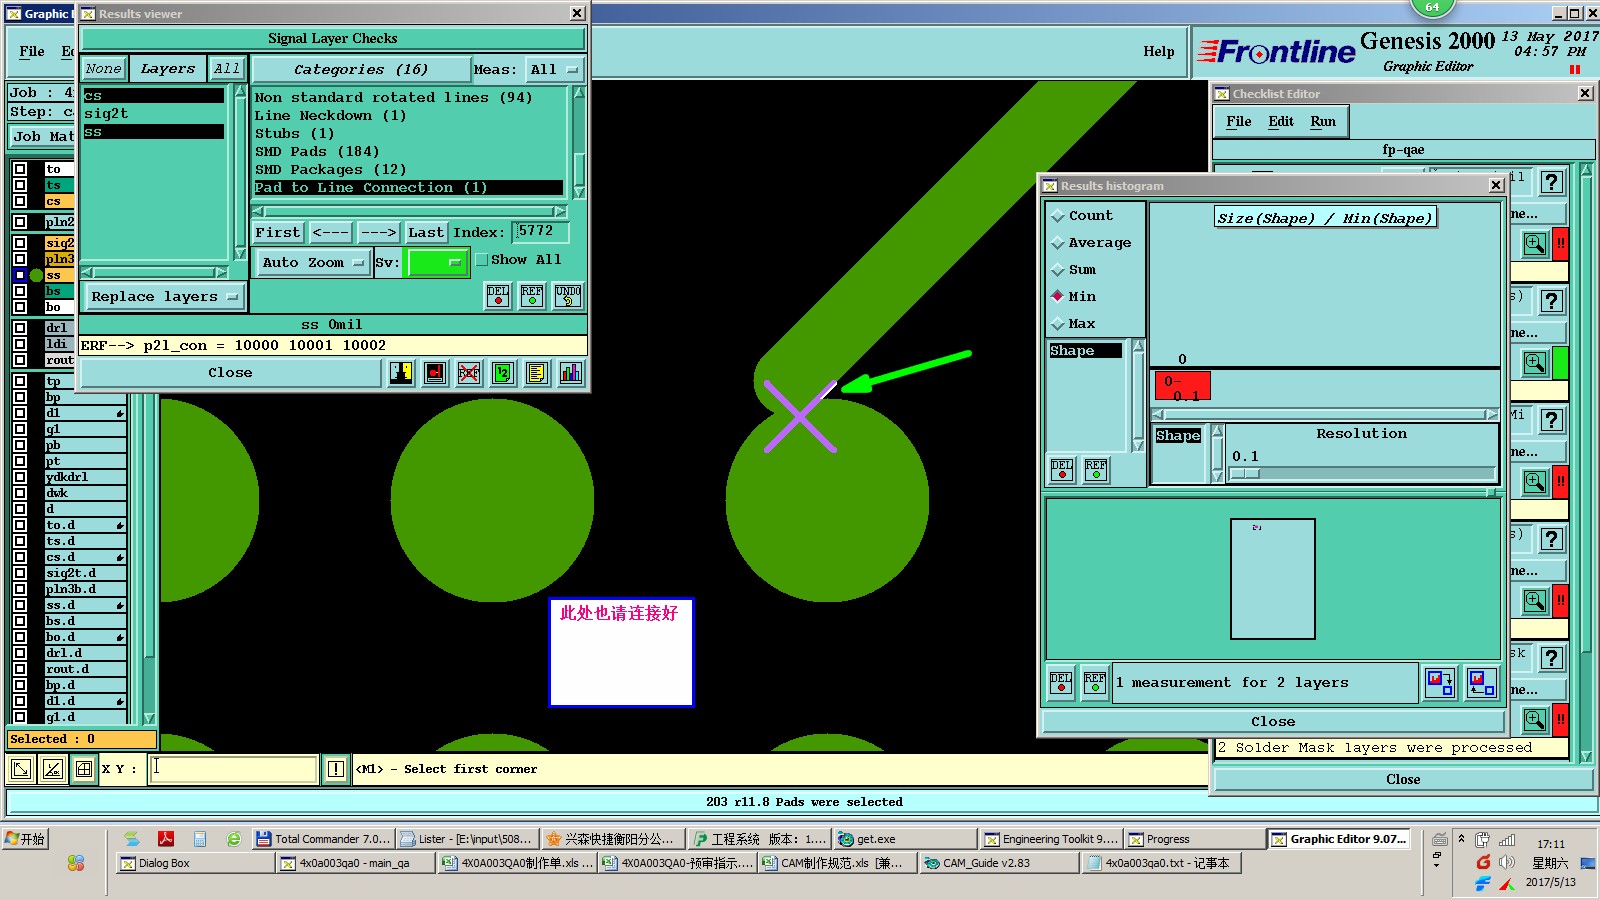Click red-marked icon in Results viewer bottom row

[x=435, y=373]
